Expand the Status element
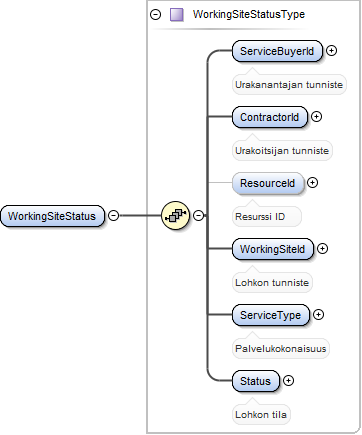The width and height of the screenshot is (362, 435). [288, 381]
